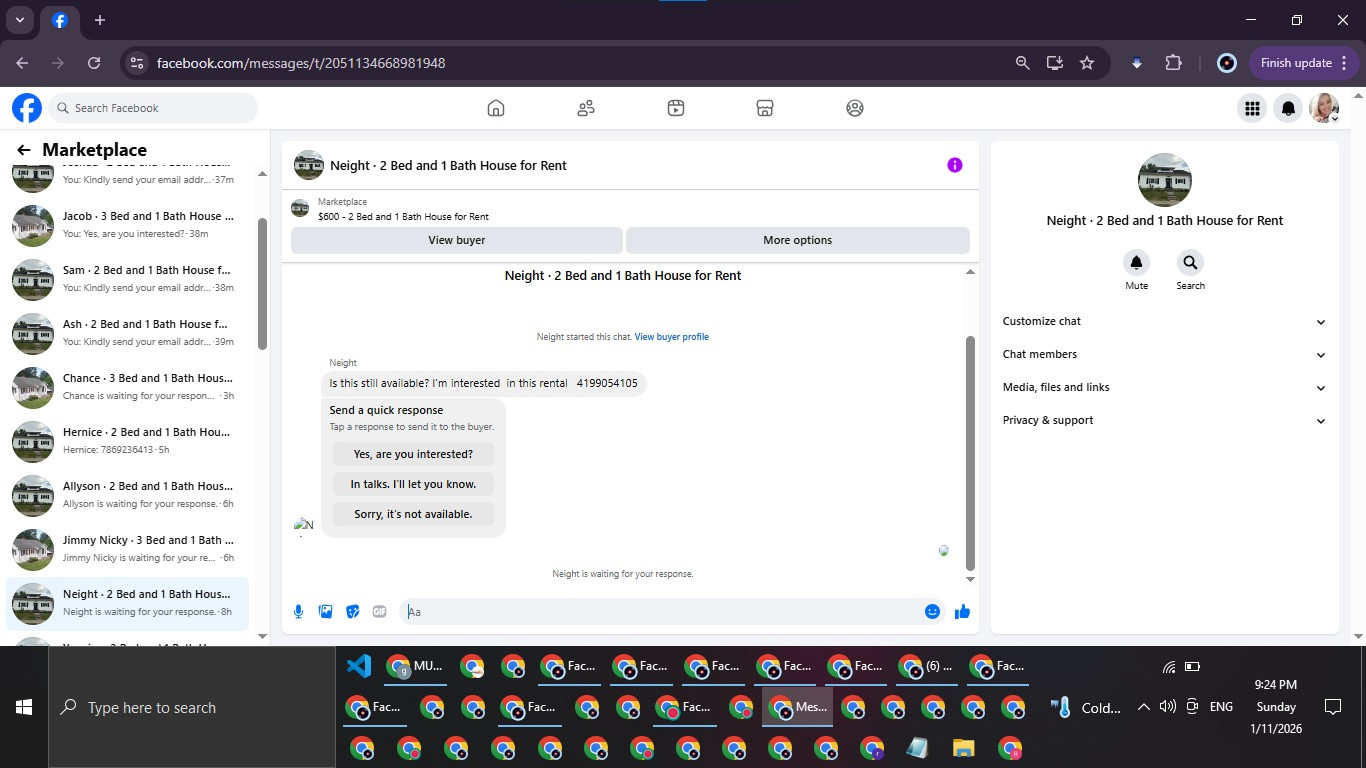Screen dimensions: 1366x768
Task: Attach a photo with image icon
Action: coord(325,612)
